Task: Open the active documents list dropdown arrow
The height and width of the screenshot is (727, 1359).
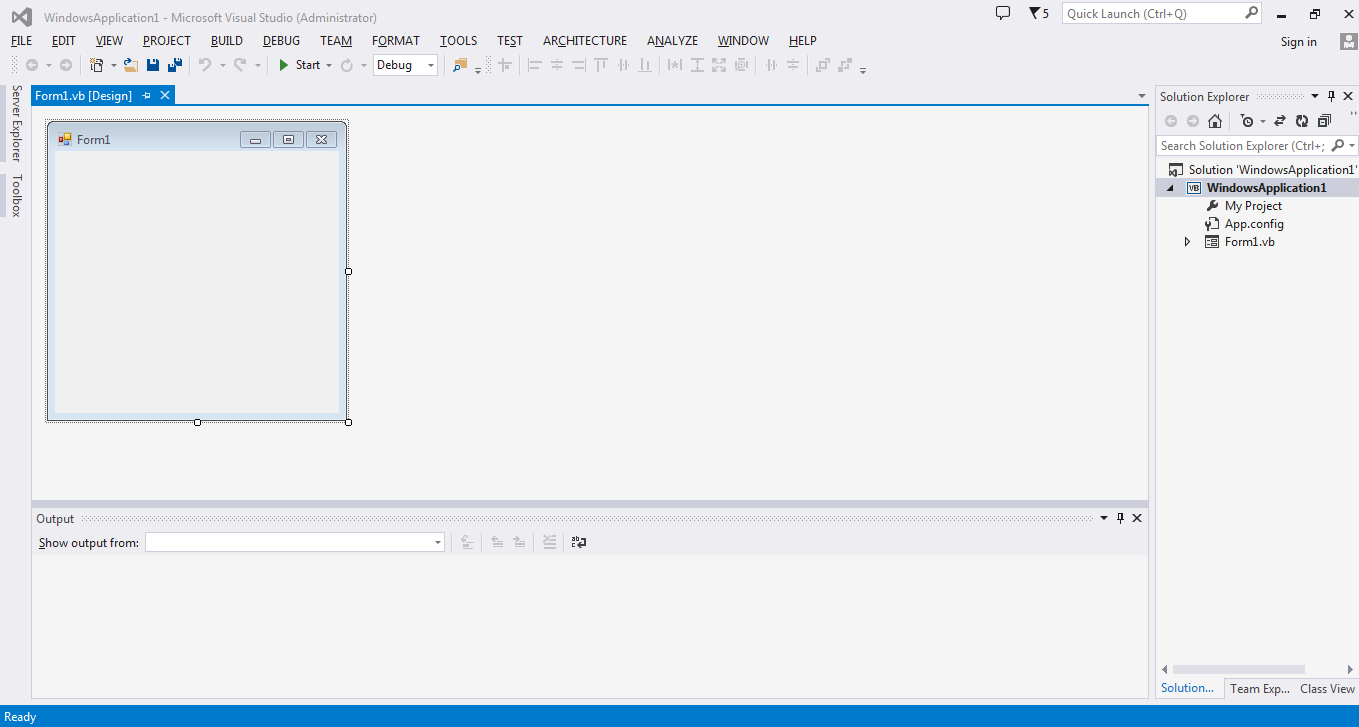Action: tap(1142, 95)
